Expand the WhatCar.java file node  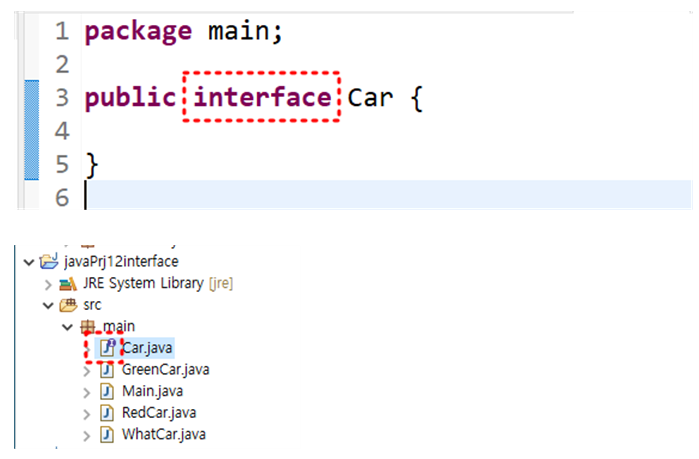tap(87, 435)
